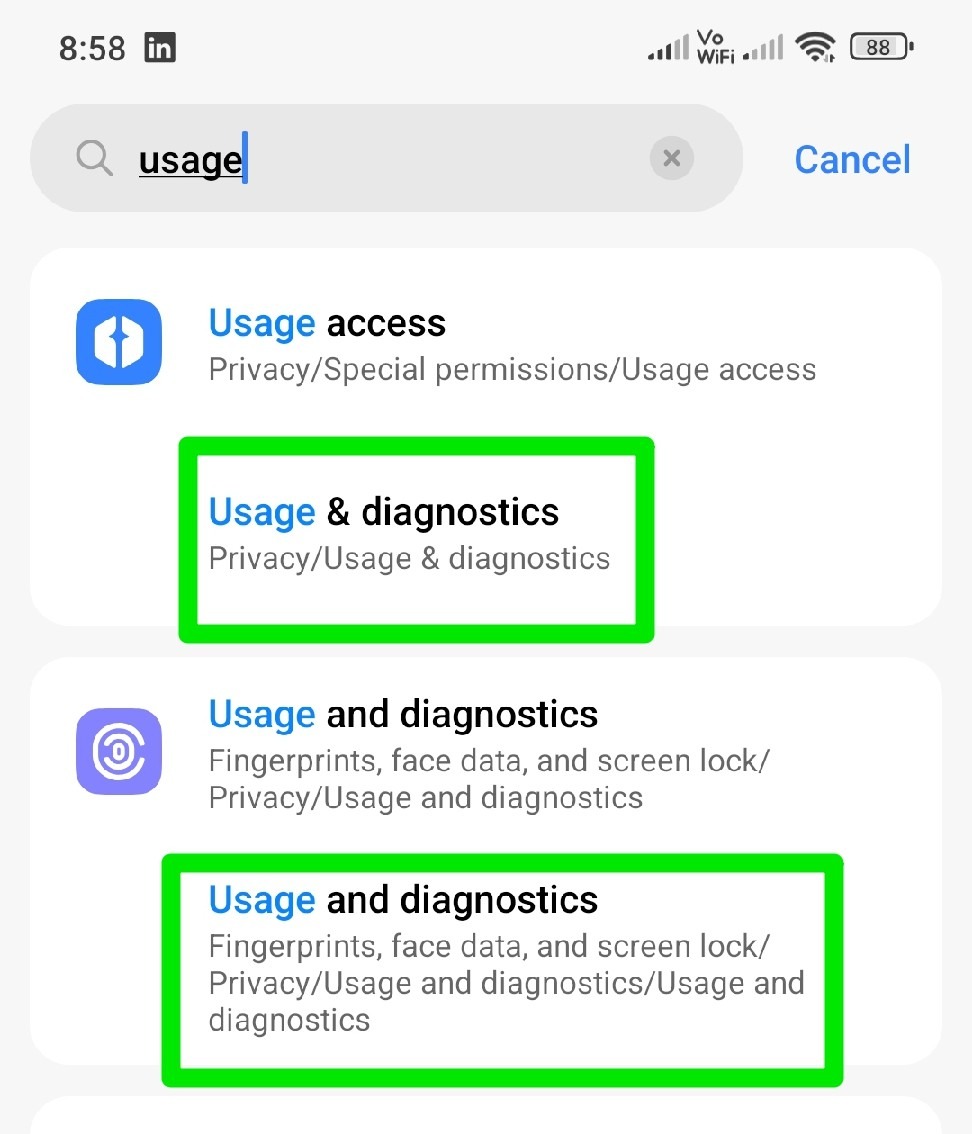The height and width of the screenshot is (1134, 972).
Task: Select the Privacy/Special permissions breadcrumb text
Action: click(x=512, y=369)
